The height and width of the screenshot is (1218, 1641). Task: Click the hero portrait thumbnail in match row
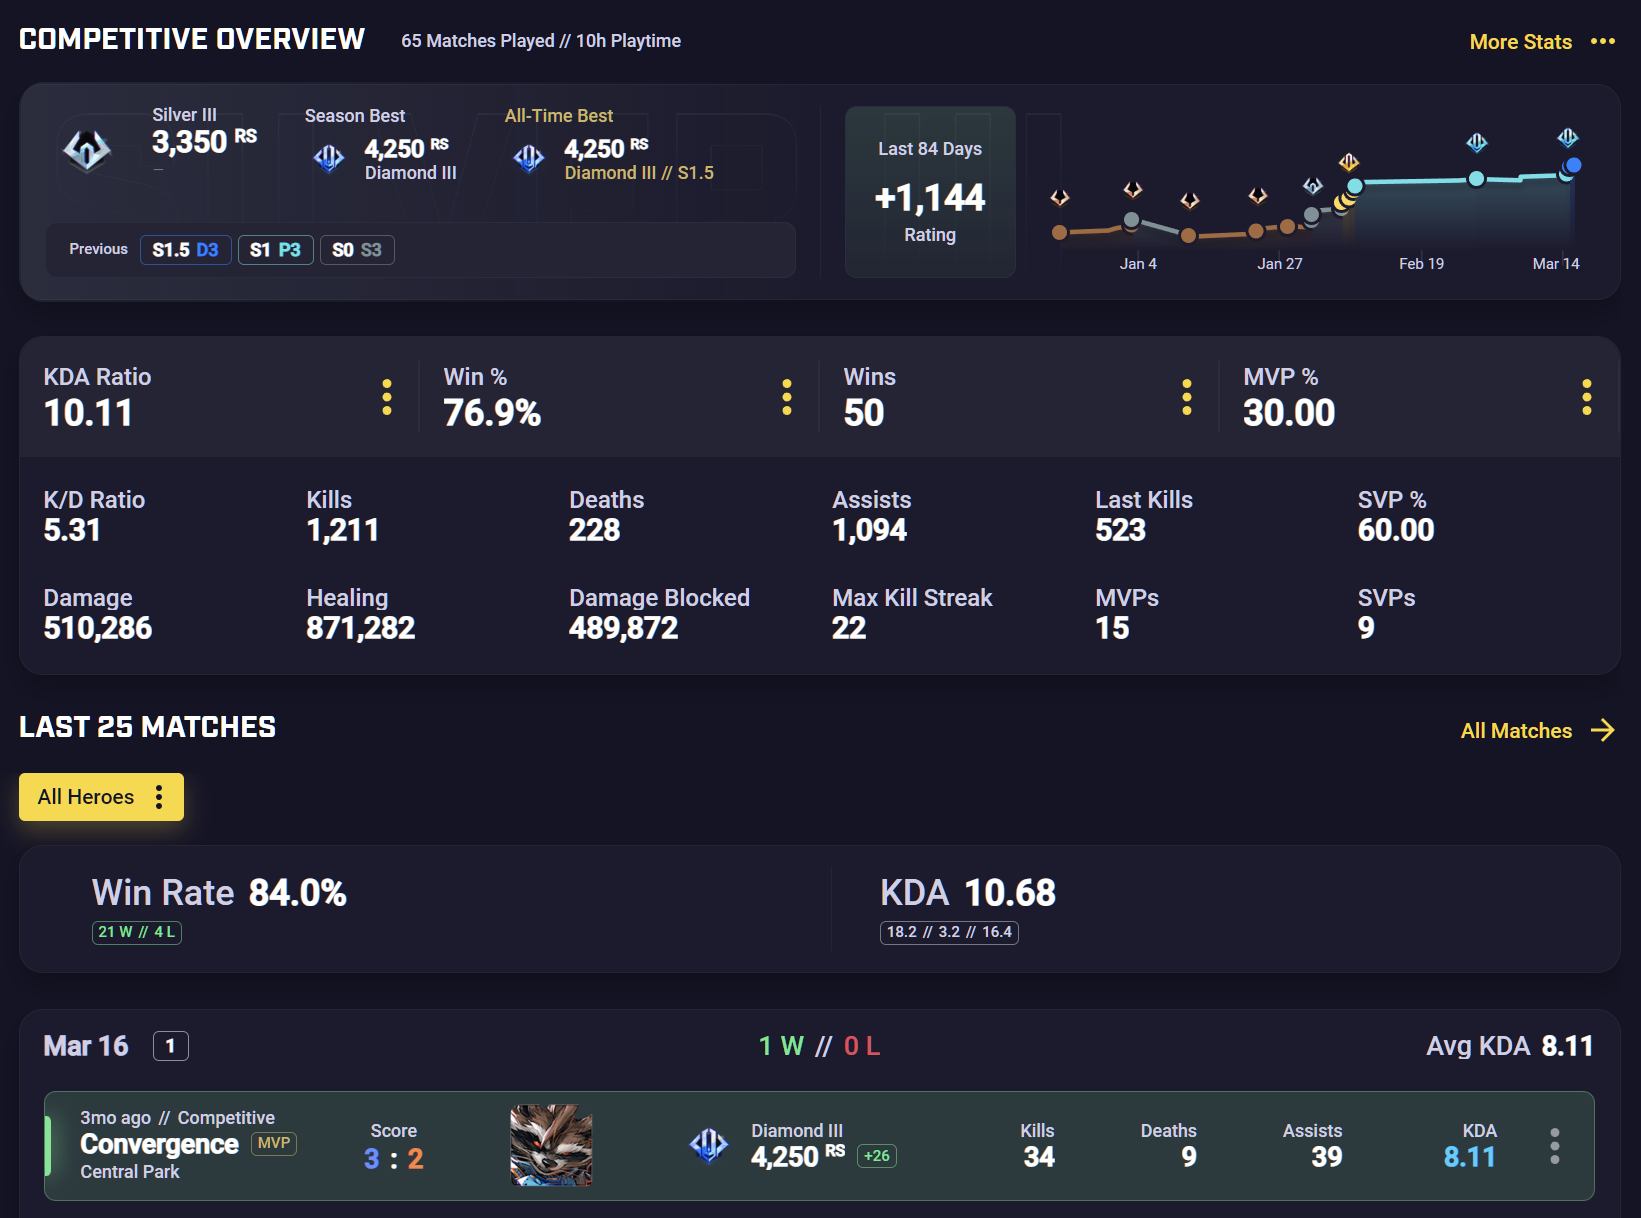[551, 1145]
